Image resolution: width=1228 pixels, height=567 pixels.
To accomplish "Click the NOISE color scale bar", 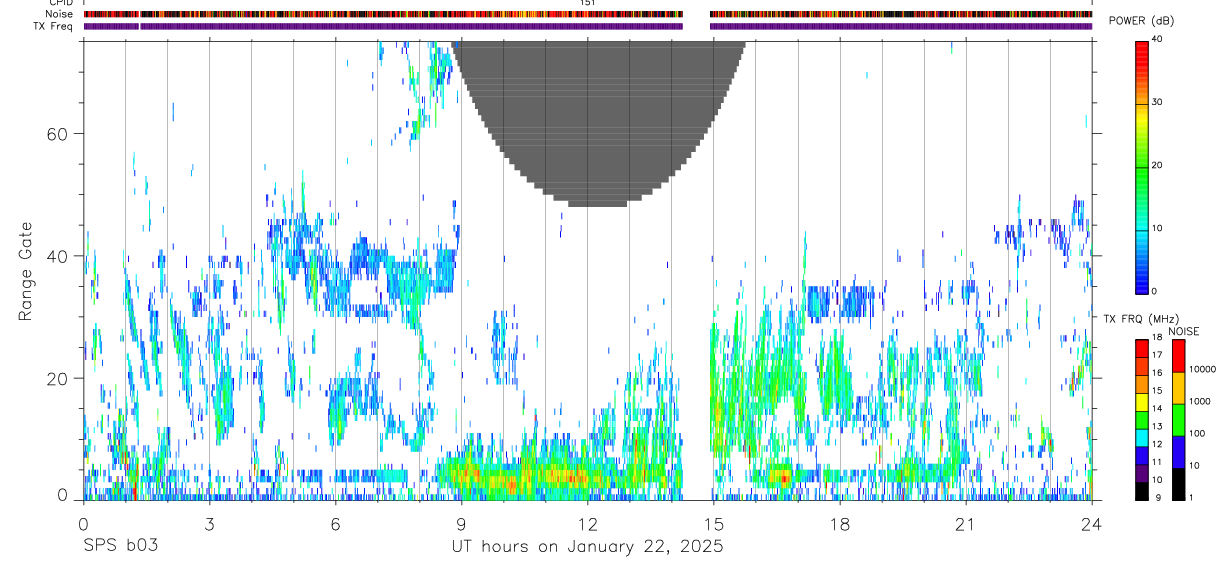I will tap(1179, 420).
